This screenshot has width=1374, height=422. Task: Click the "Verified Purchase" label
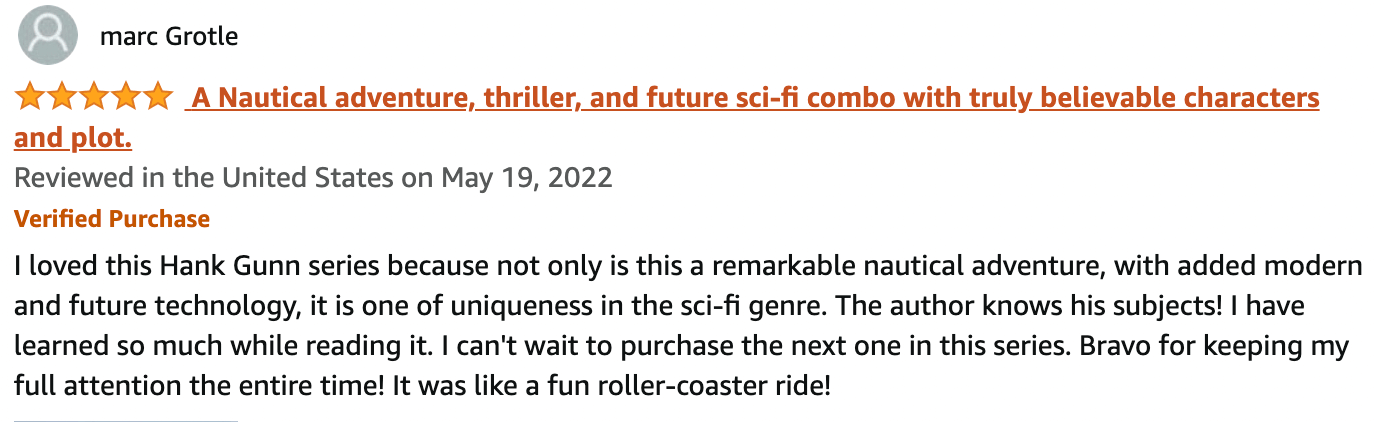tap(112, 219)
